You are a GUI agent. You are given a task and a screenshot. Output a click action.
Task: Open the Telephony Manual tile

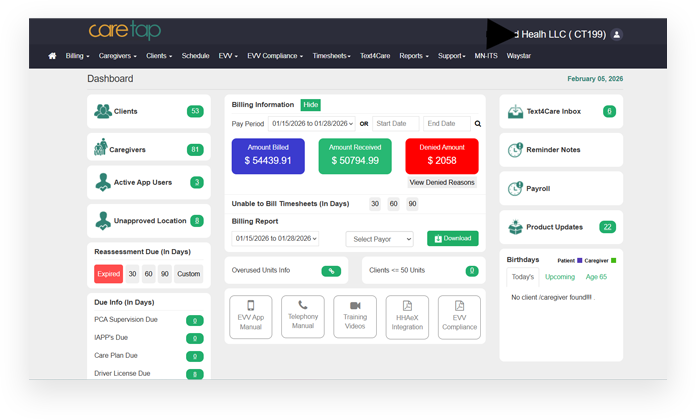tap(302, 316)
